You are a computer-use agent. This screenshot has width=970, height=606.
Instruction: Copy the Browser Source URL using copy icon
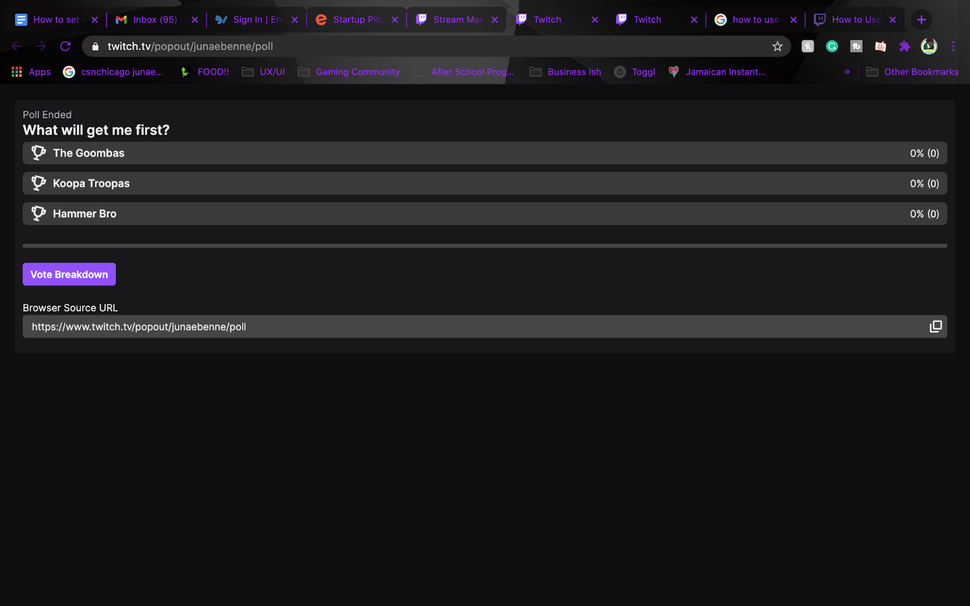click(936, 326)
